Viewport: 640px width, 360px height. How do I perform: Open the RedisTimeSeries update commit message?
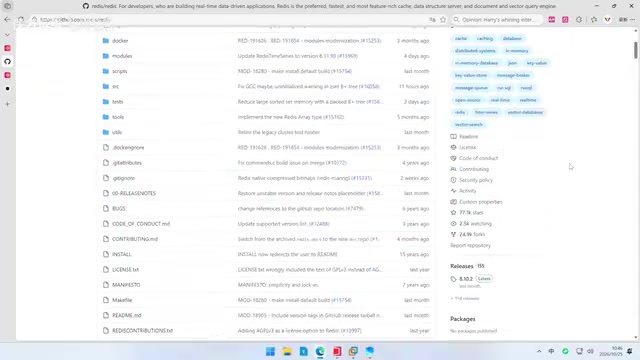[x=298, y=56]
